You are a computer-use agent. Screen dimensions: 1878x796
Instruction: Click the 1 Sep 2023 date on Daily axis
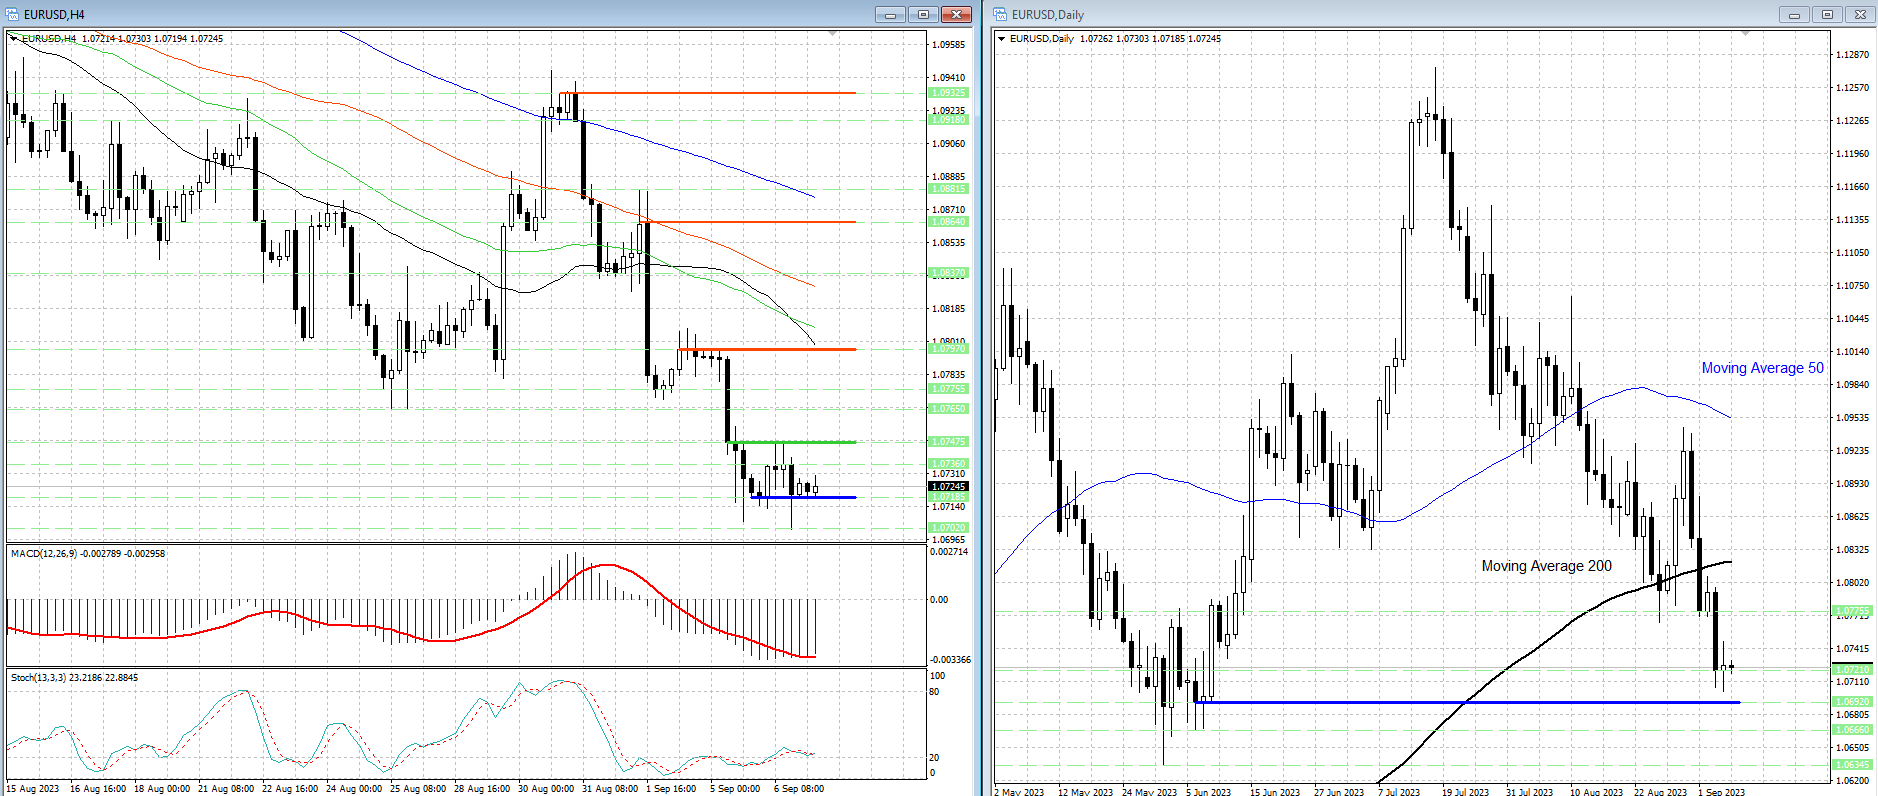click(1720, 792)
